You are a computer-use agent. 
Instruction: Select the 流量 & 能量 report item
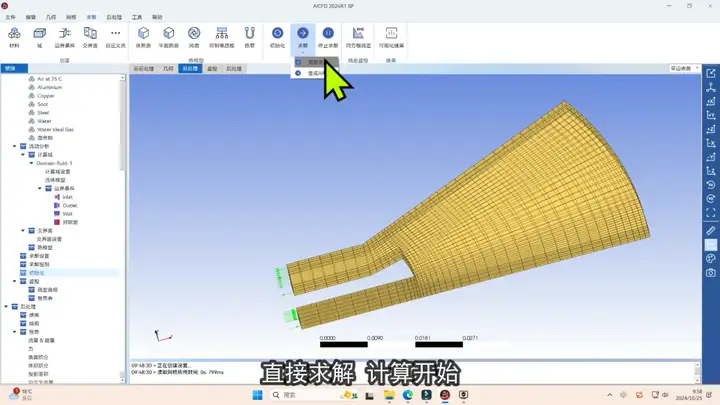pyautogui.click(x=41, y=340)
